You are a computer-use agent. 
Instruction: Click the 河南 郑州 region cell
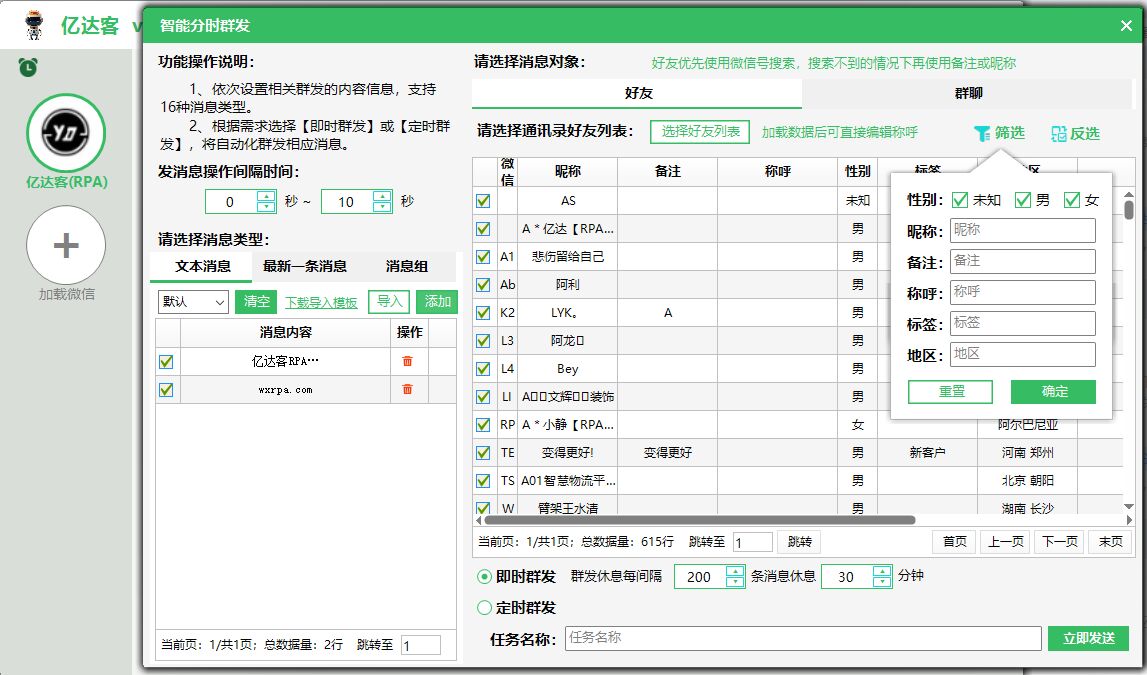1027,453
